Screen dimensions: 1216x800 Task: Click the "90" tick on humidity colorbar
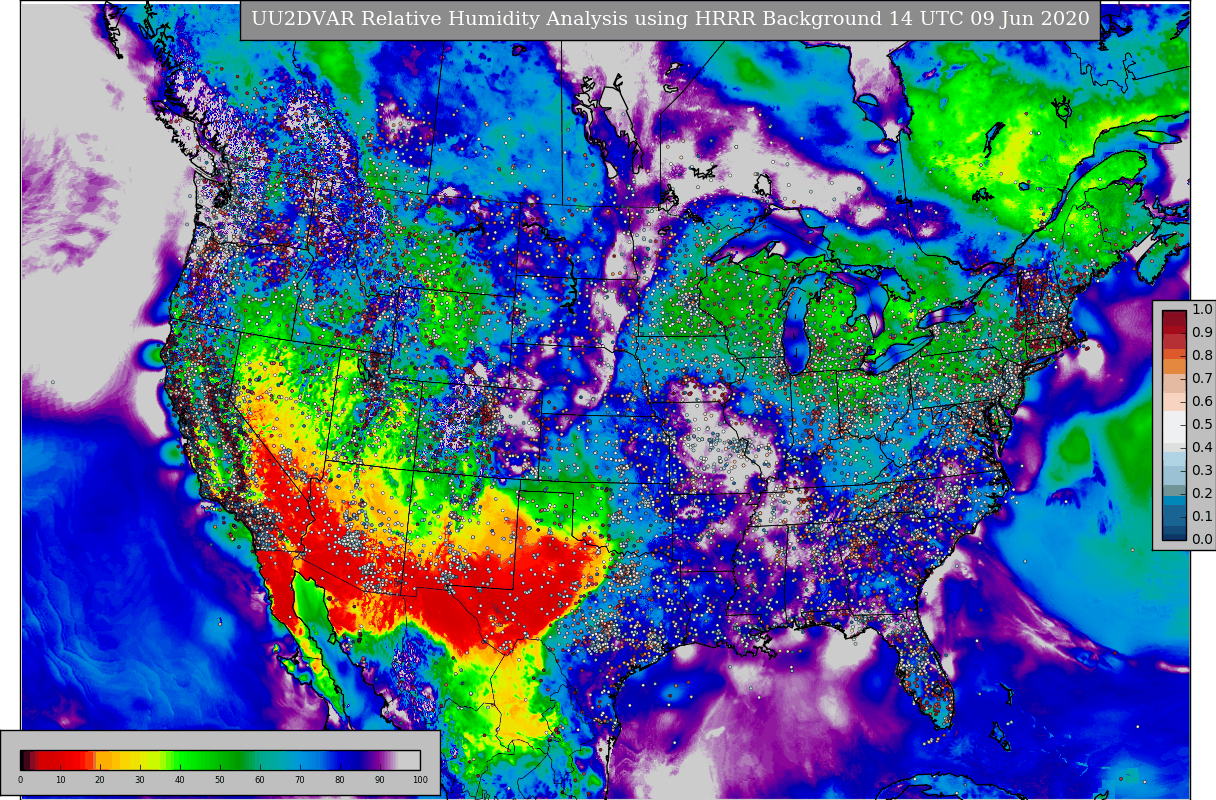380,780
